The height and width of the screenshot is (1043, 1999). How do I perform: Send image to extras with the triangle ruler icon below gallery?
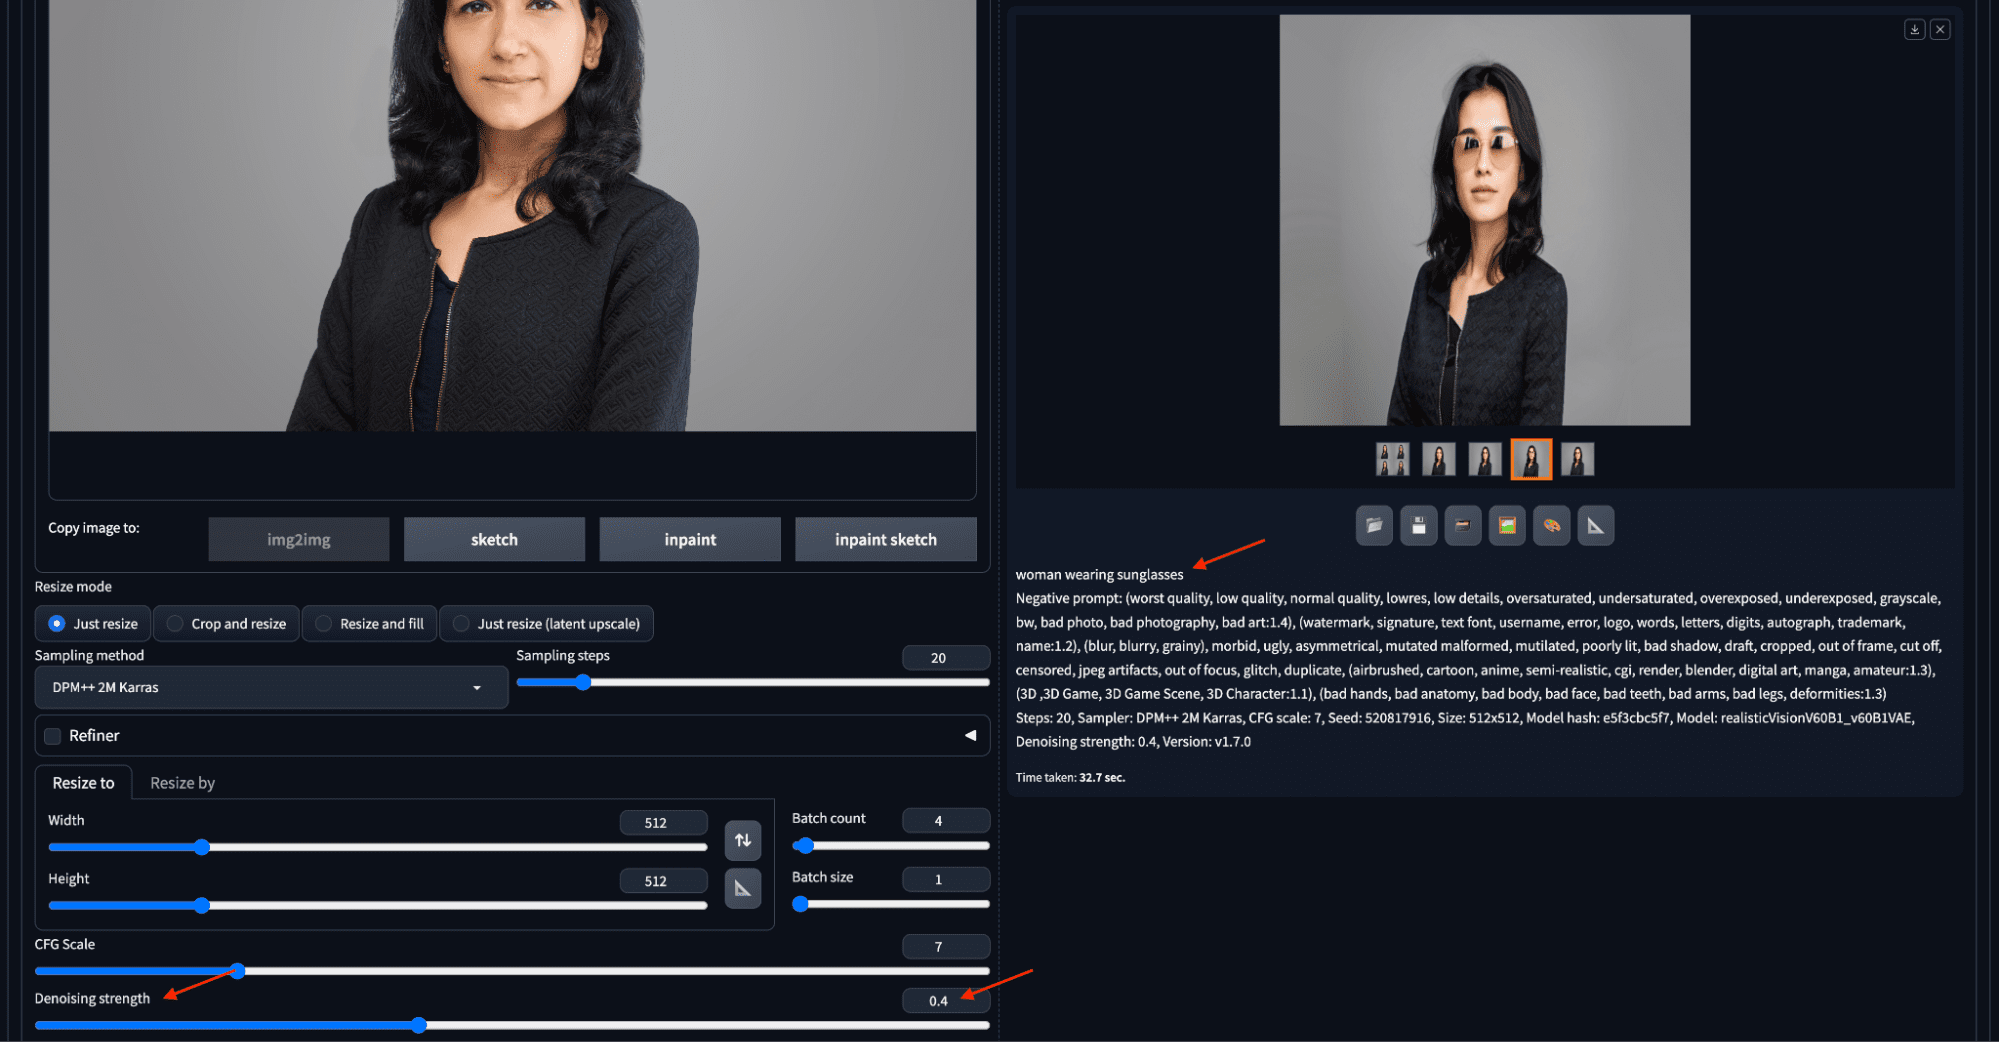pos(1596,526)
